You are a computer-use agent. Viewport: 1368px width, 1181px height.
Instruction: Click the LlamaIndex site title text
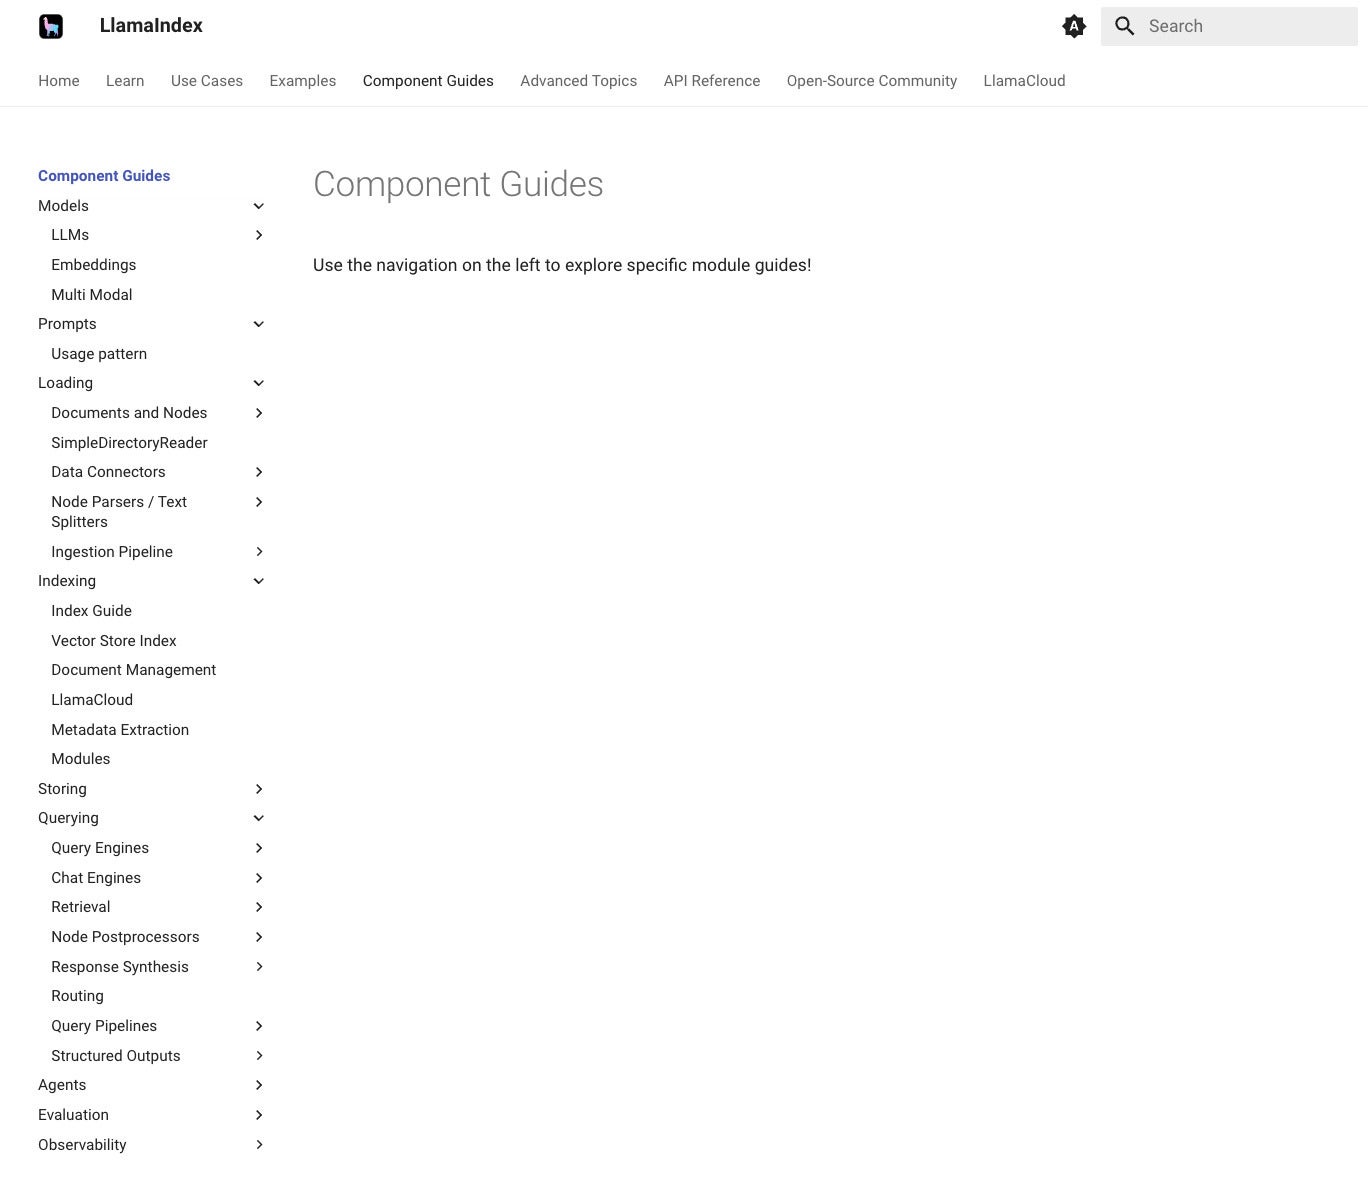[x=151, y=26]
